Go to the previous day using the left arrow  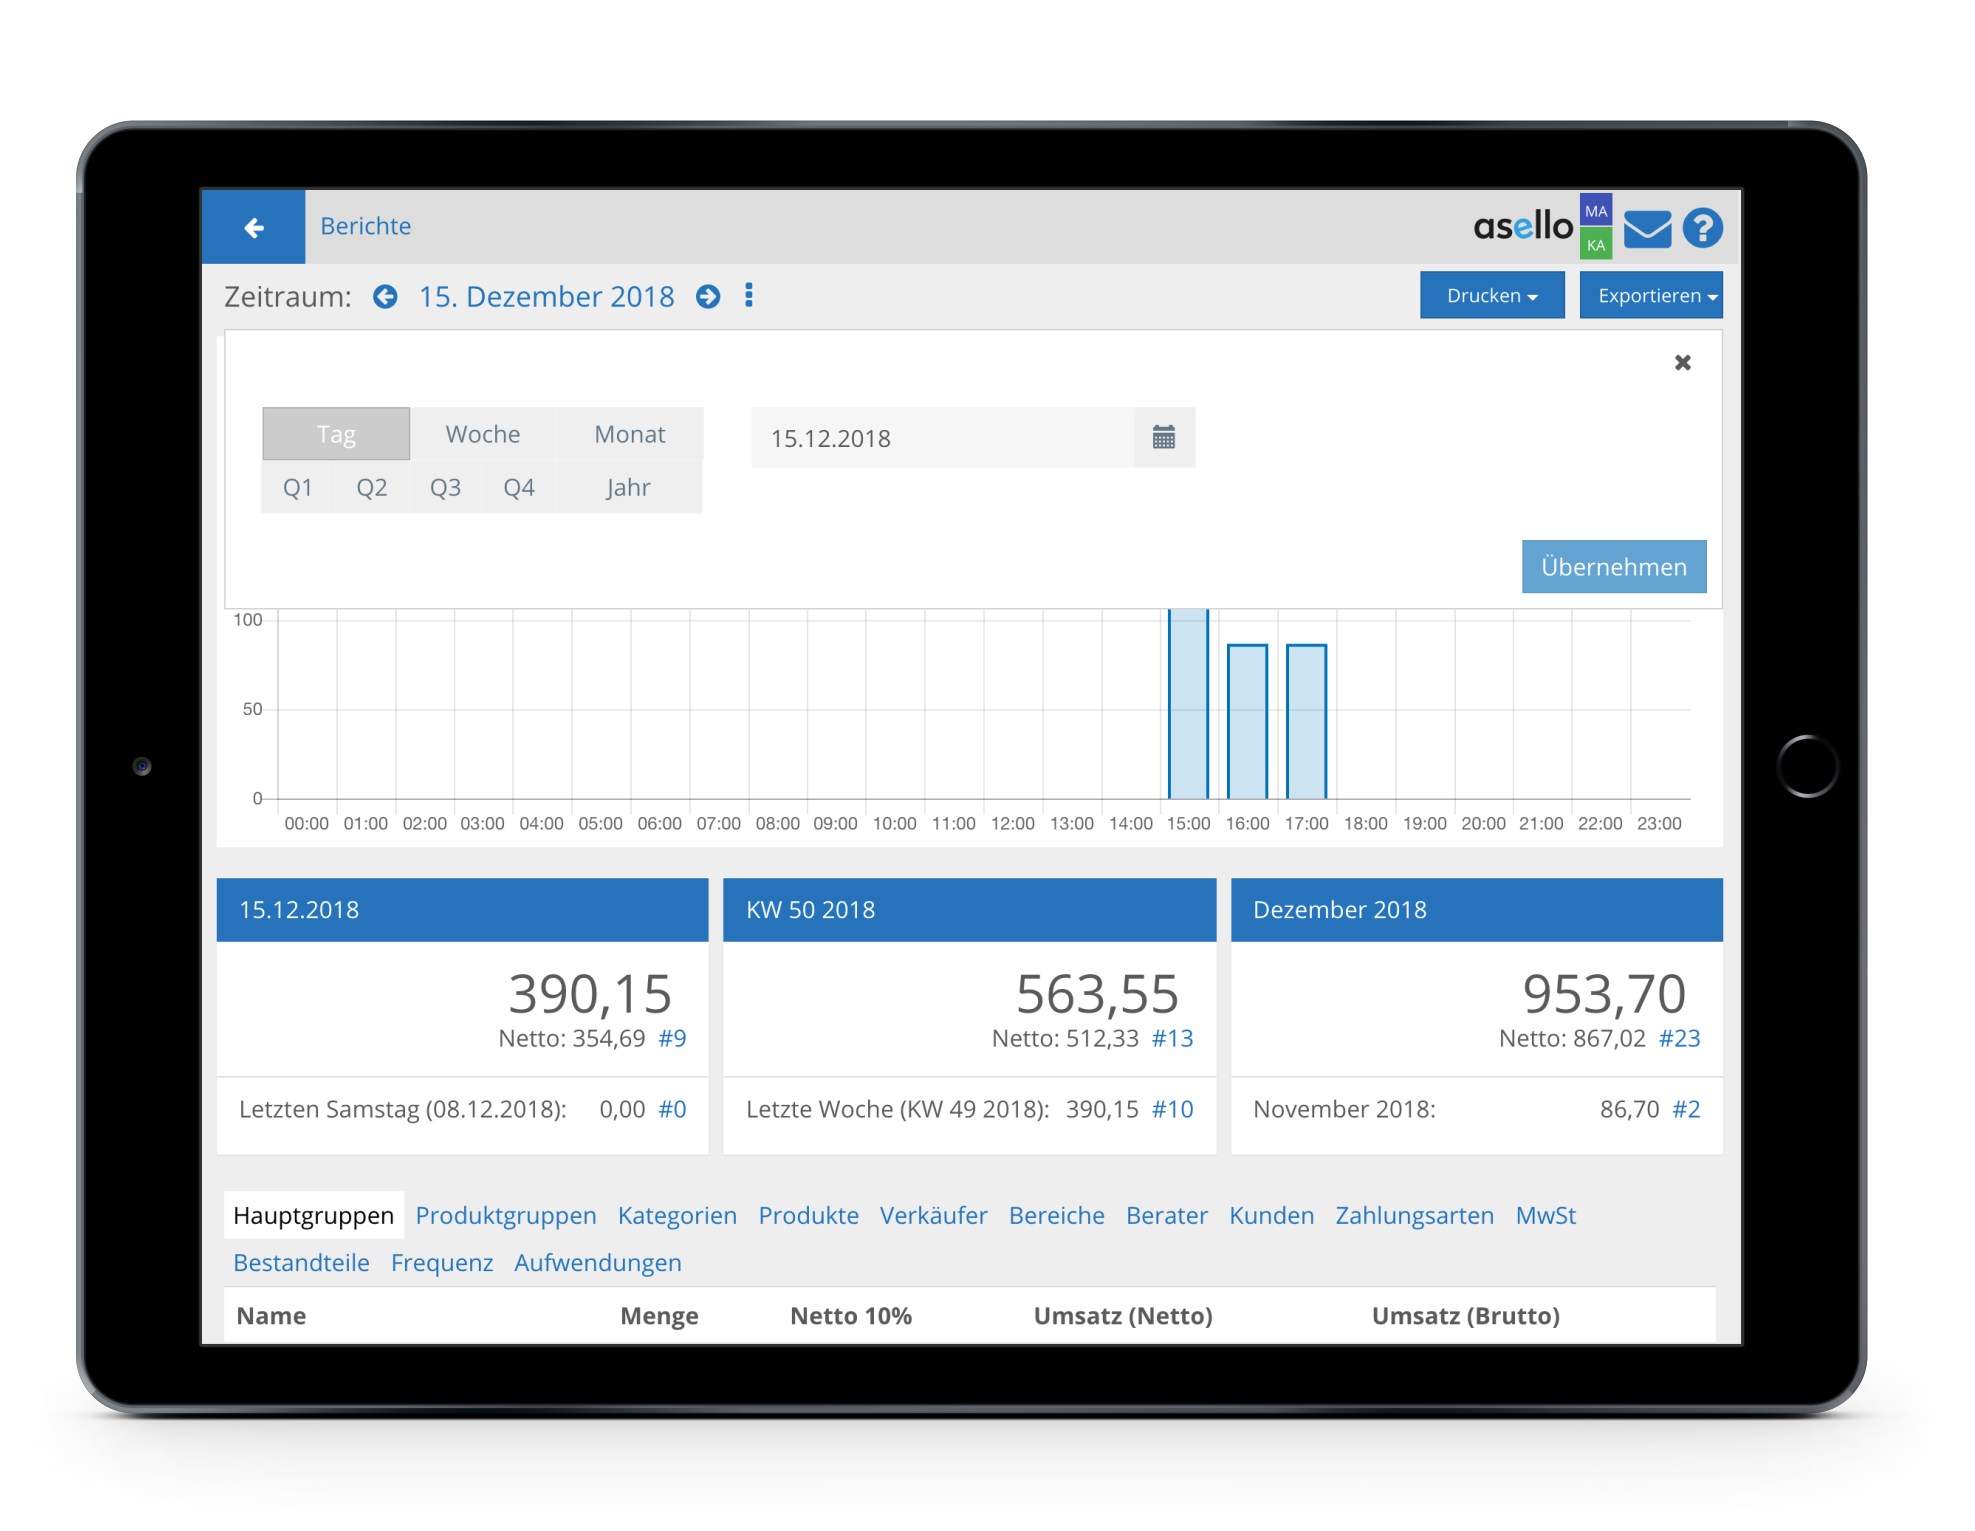tap(385, 297)
